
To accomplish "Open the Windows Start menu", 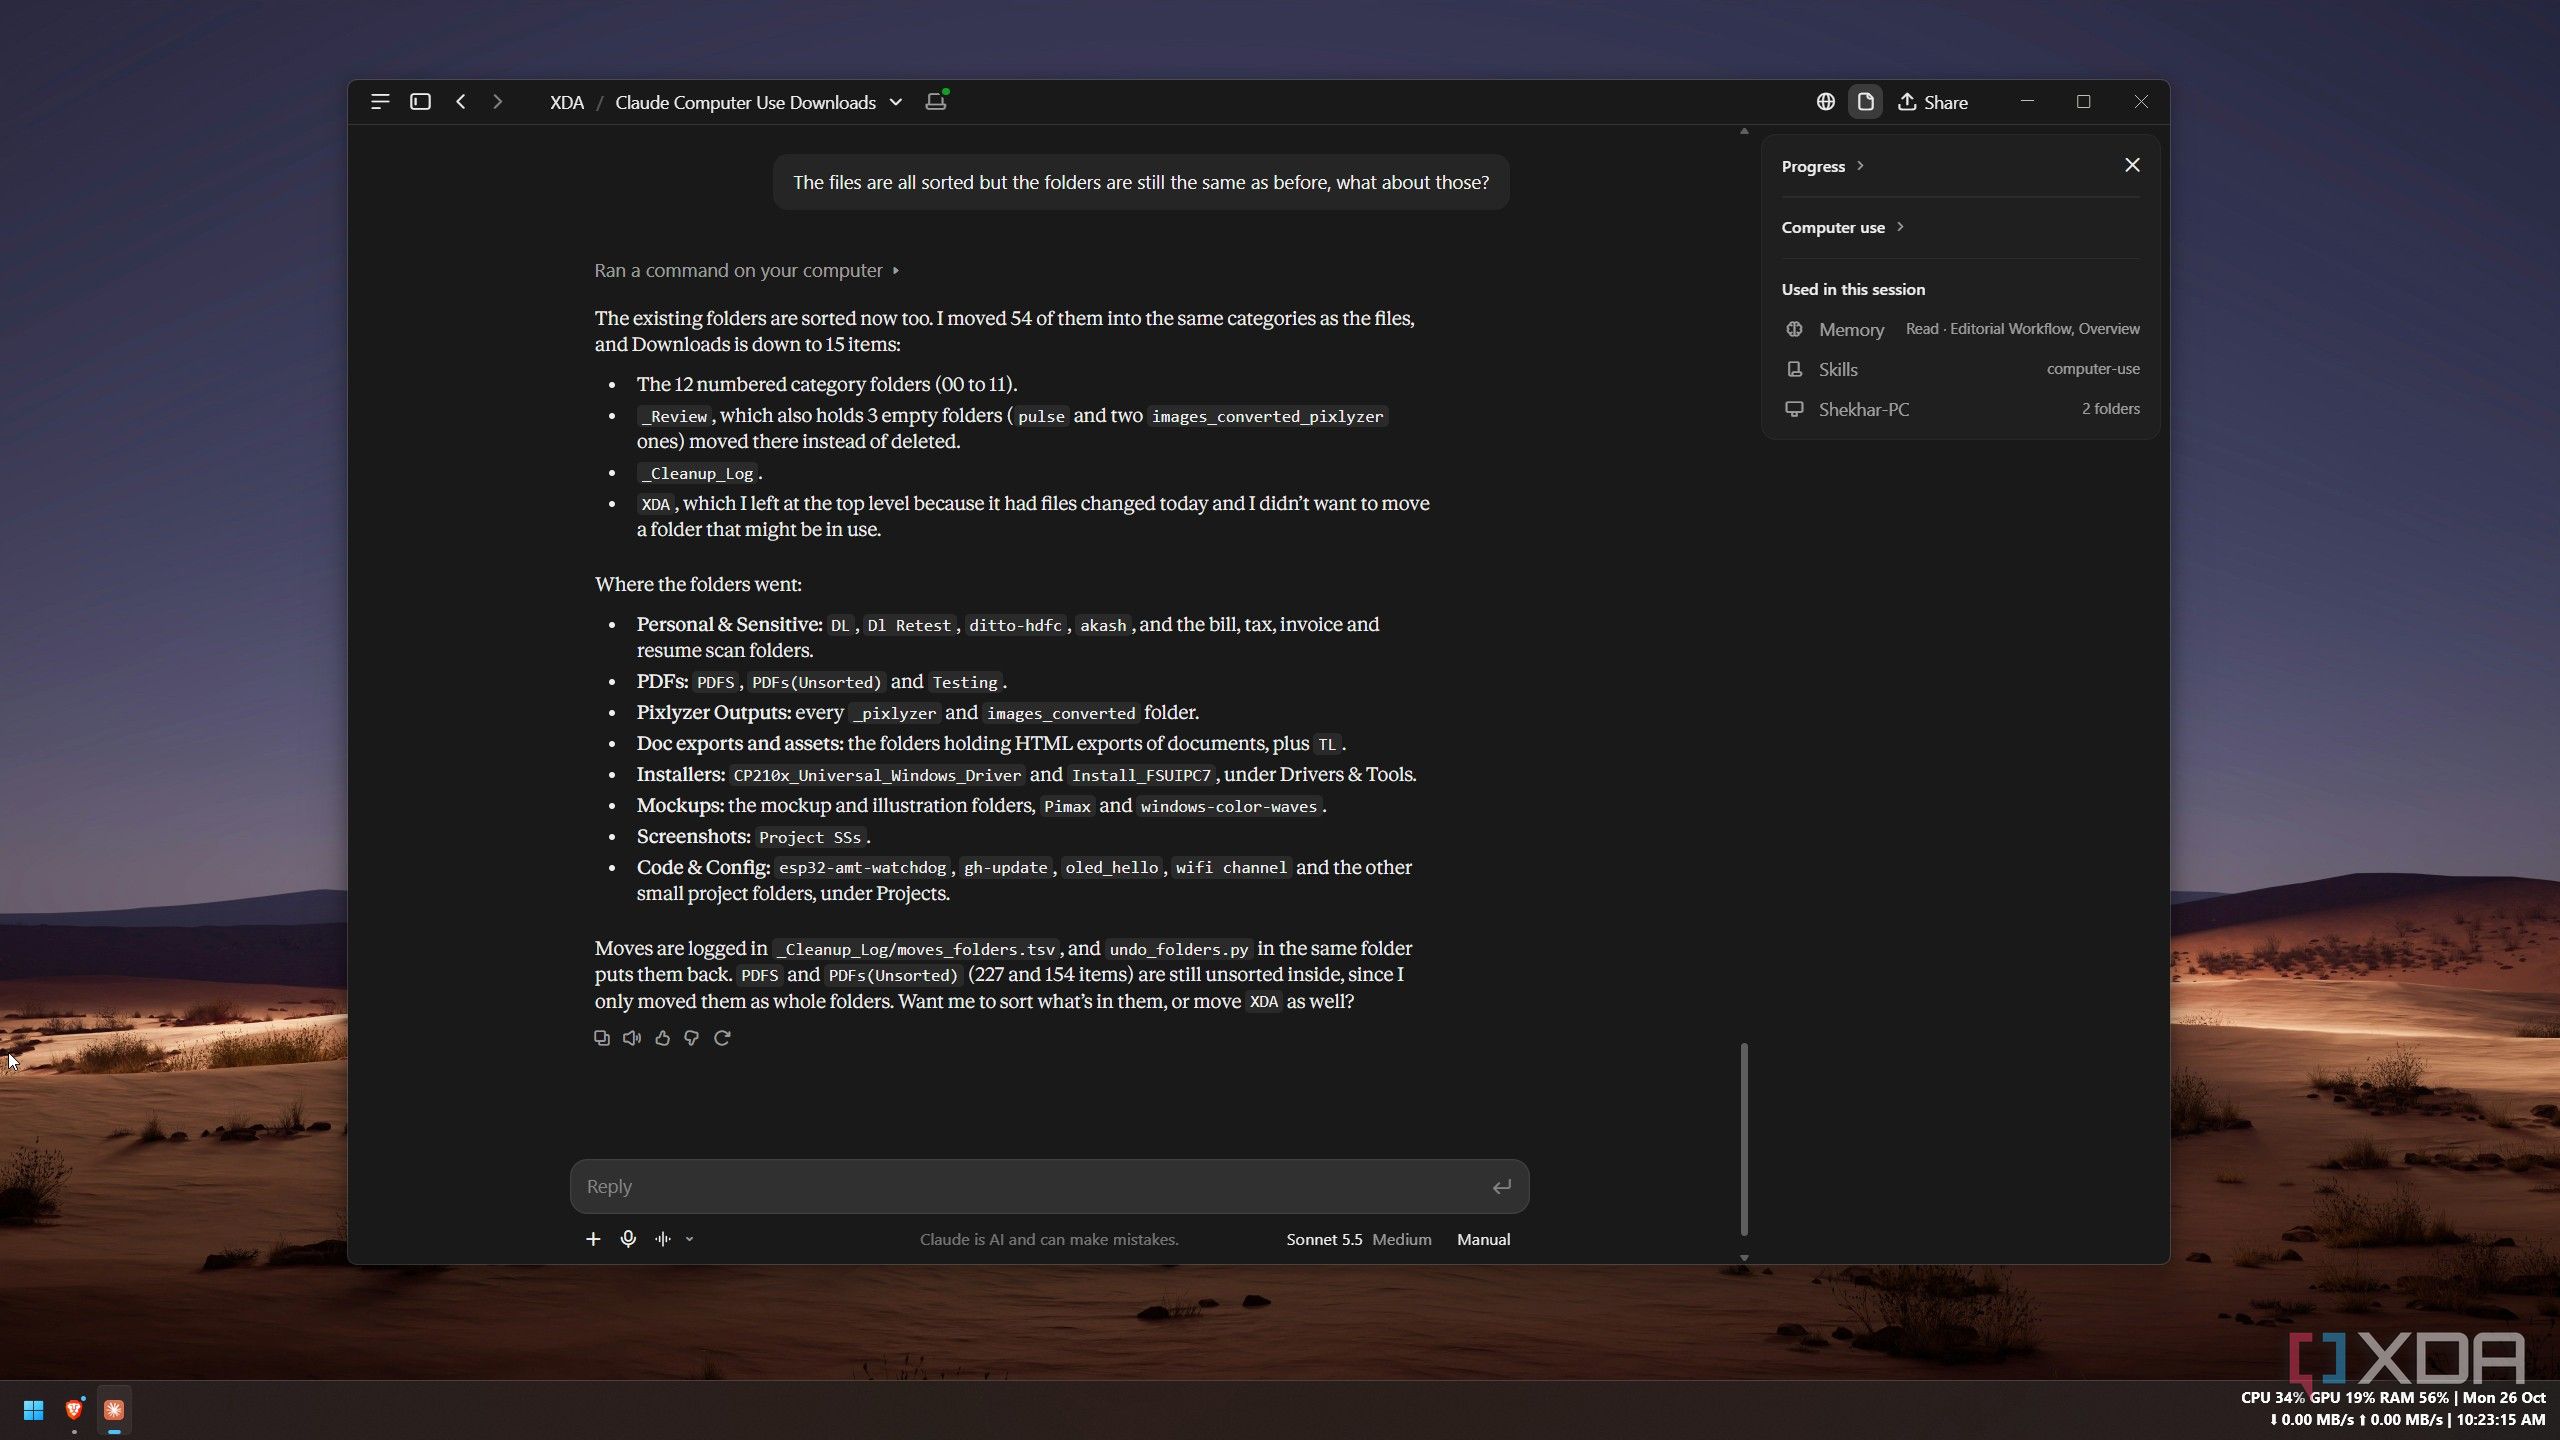I will tap(33, 1410).
